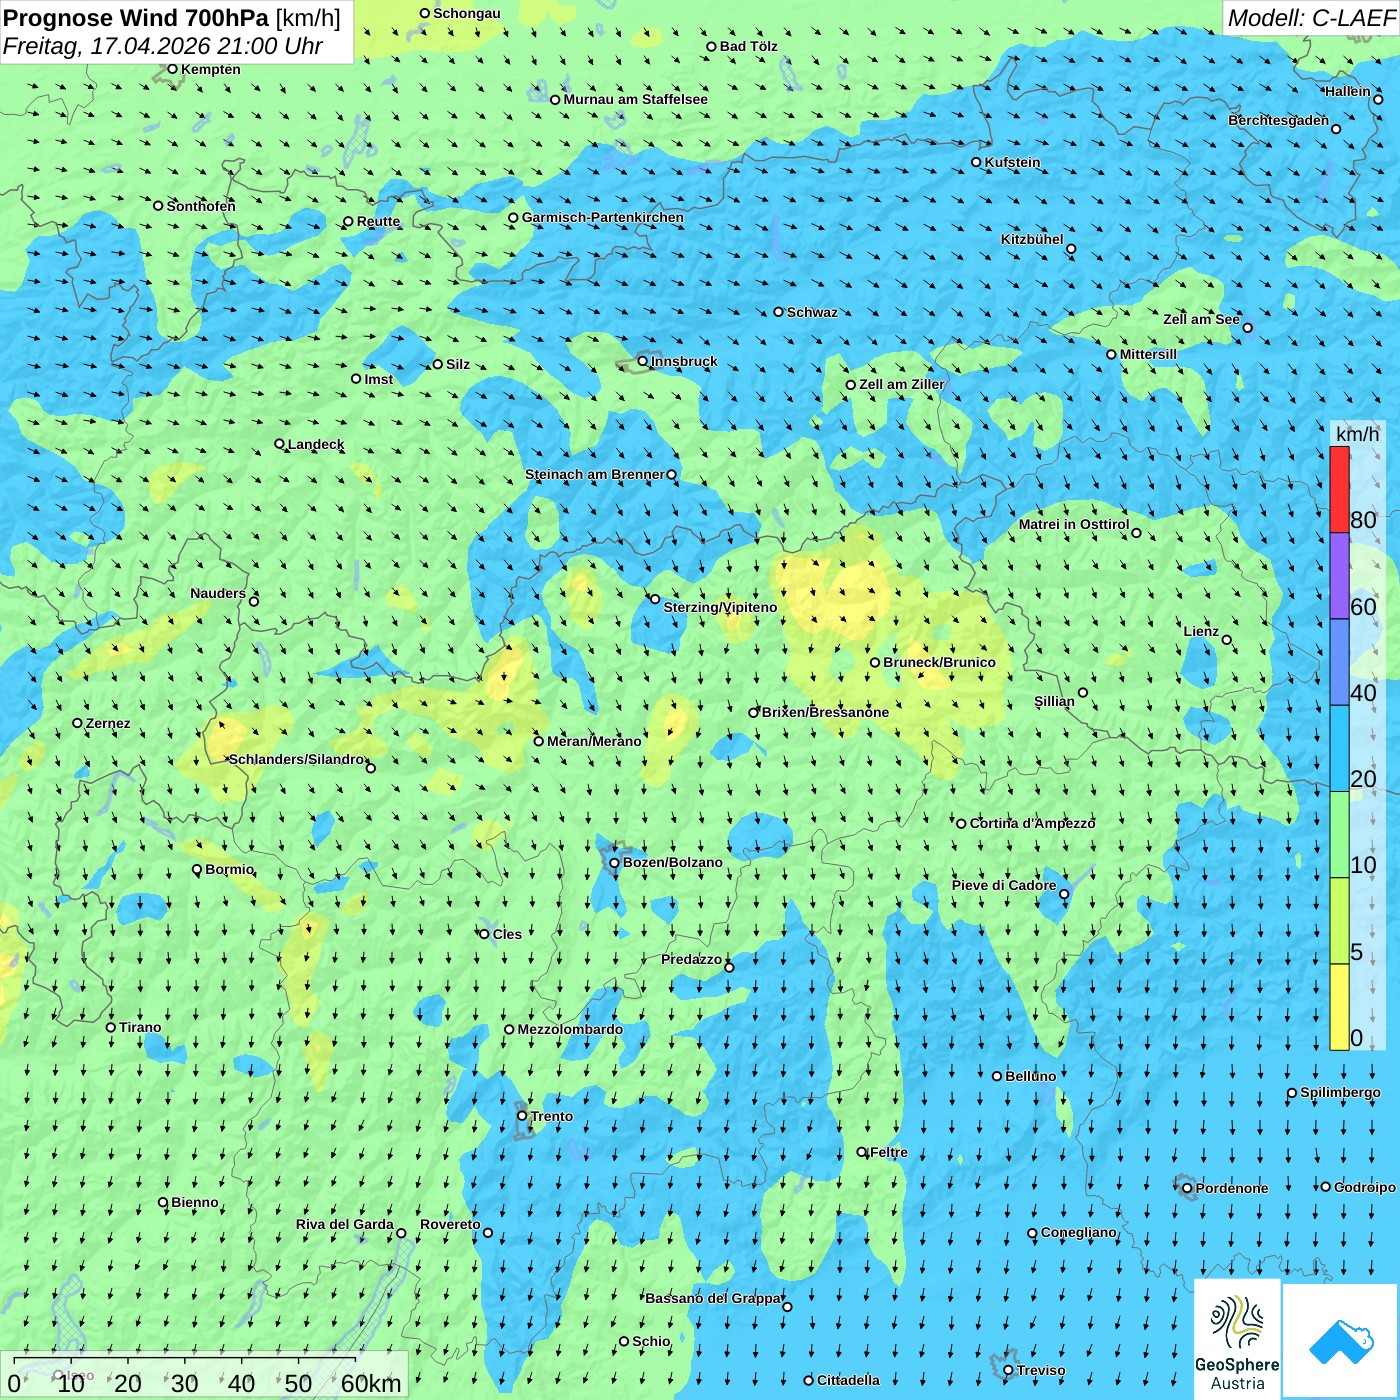
Task: Click the legend's km/h unit label
Action: tap(1357, 434)
